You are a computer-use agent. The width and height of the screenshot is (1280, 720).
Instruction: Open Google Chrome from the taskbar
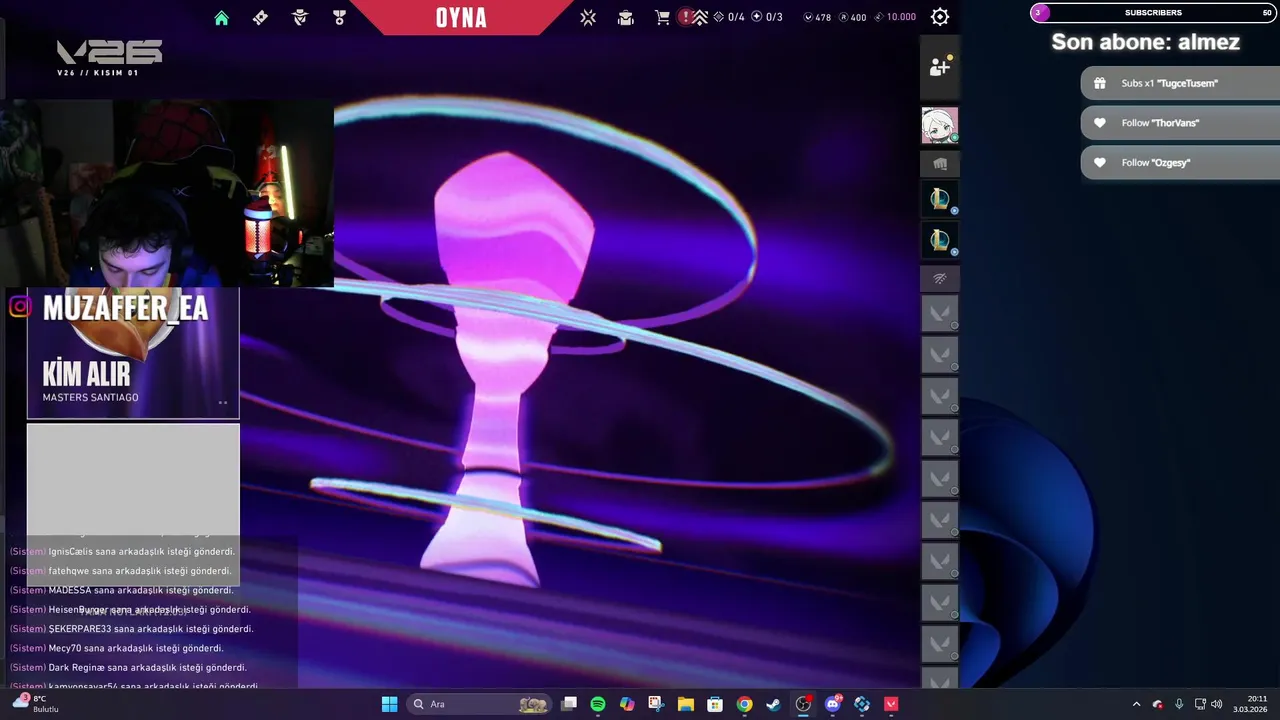[x=744, y=704]
